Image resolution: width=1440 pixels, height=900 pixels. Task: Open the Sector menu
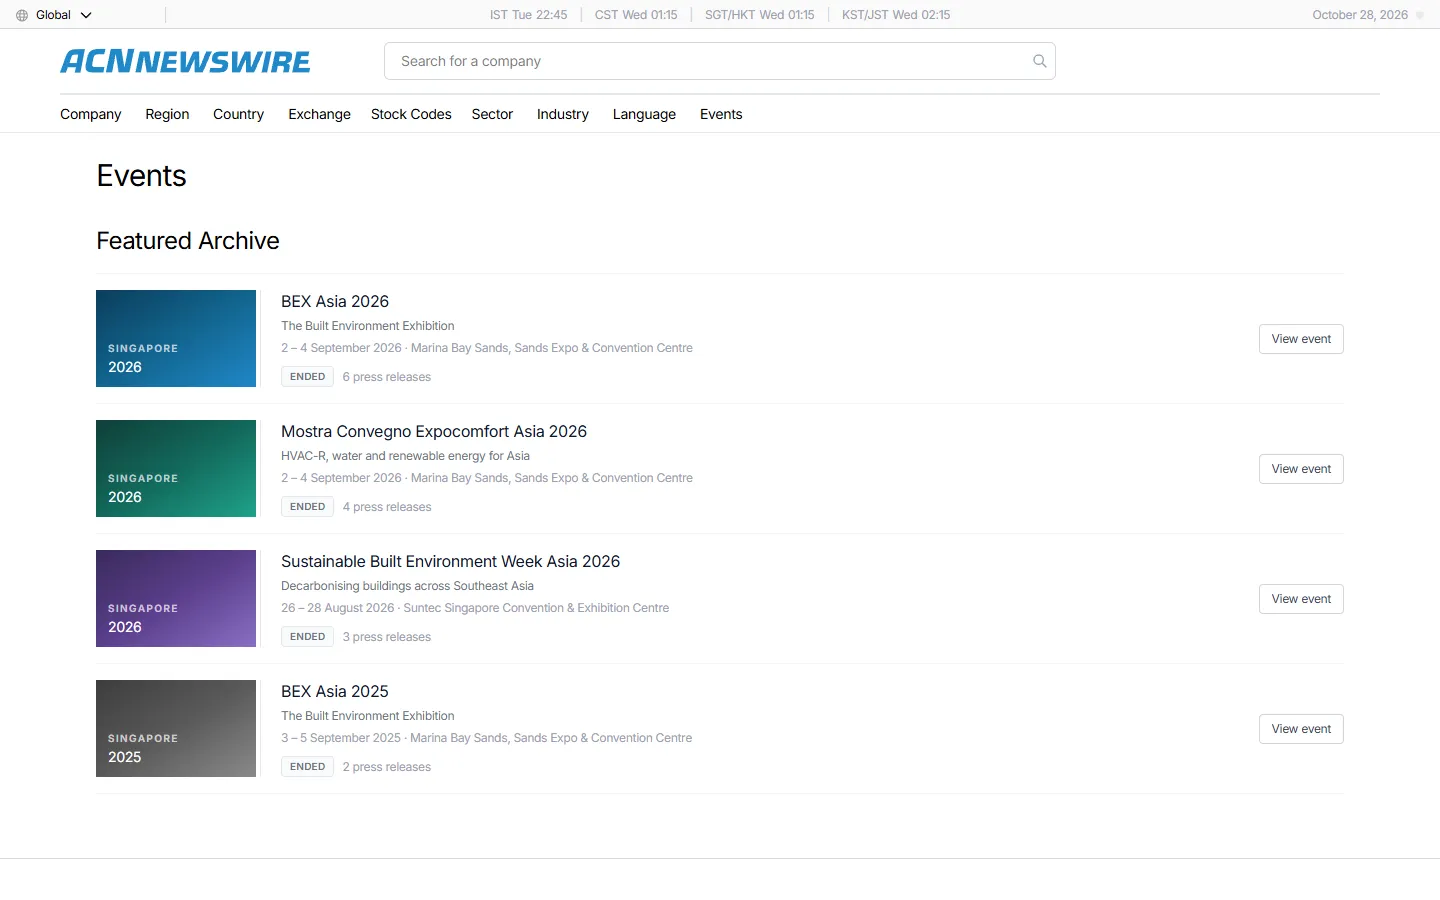492,114
